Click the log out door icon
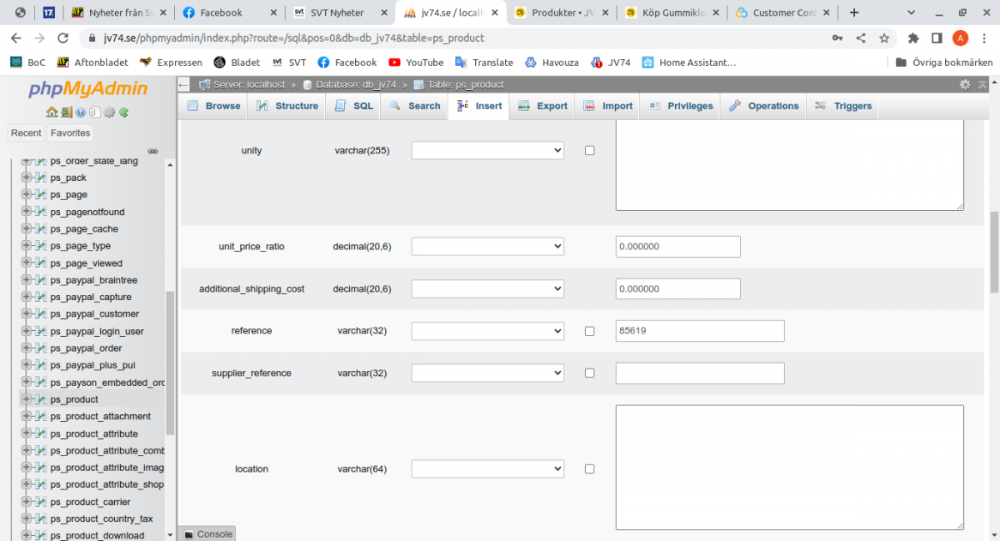Image resolution: width=1000 pixels, height=541 pixels. tap(66, 112)
